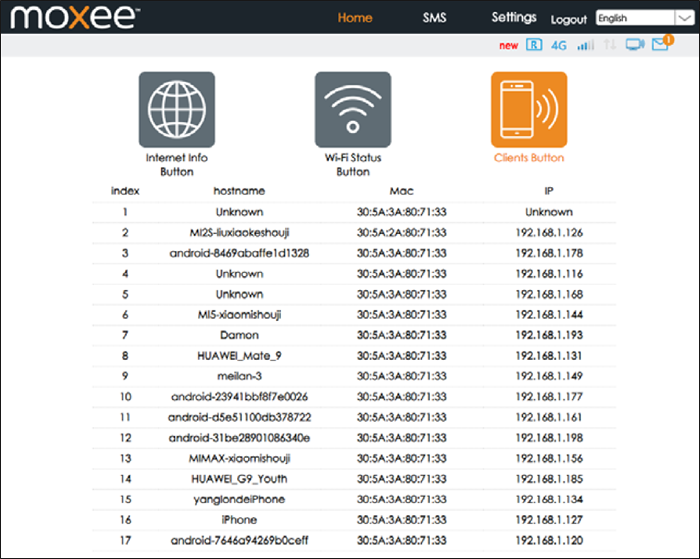Select hostname MI5-xiaomishouji
Viewport: 700px width, 559px height.
(239, 315)
